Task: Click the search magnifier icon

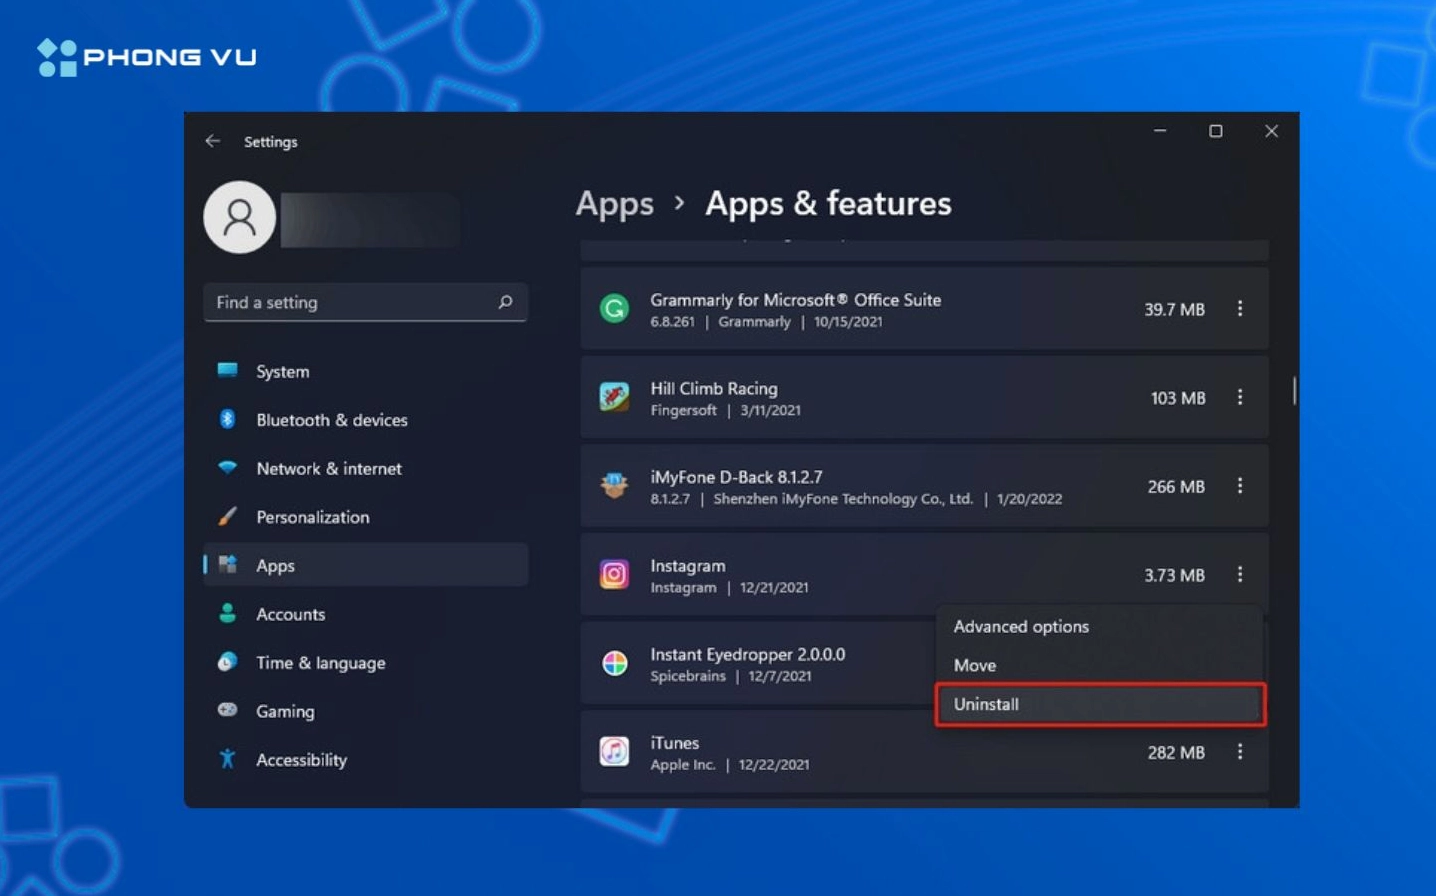Action: pos(505,302)
